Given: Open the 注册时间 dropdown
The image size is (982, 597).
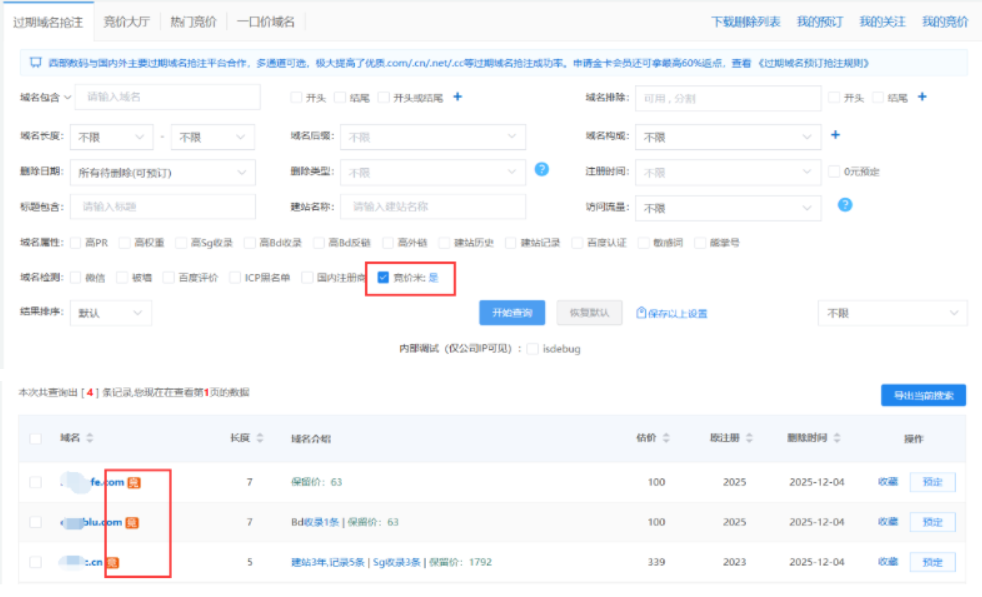Looking at the screenshot, I should 728,172.
